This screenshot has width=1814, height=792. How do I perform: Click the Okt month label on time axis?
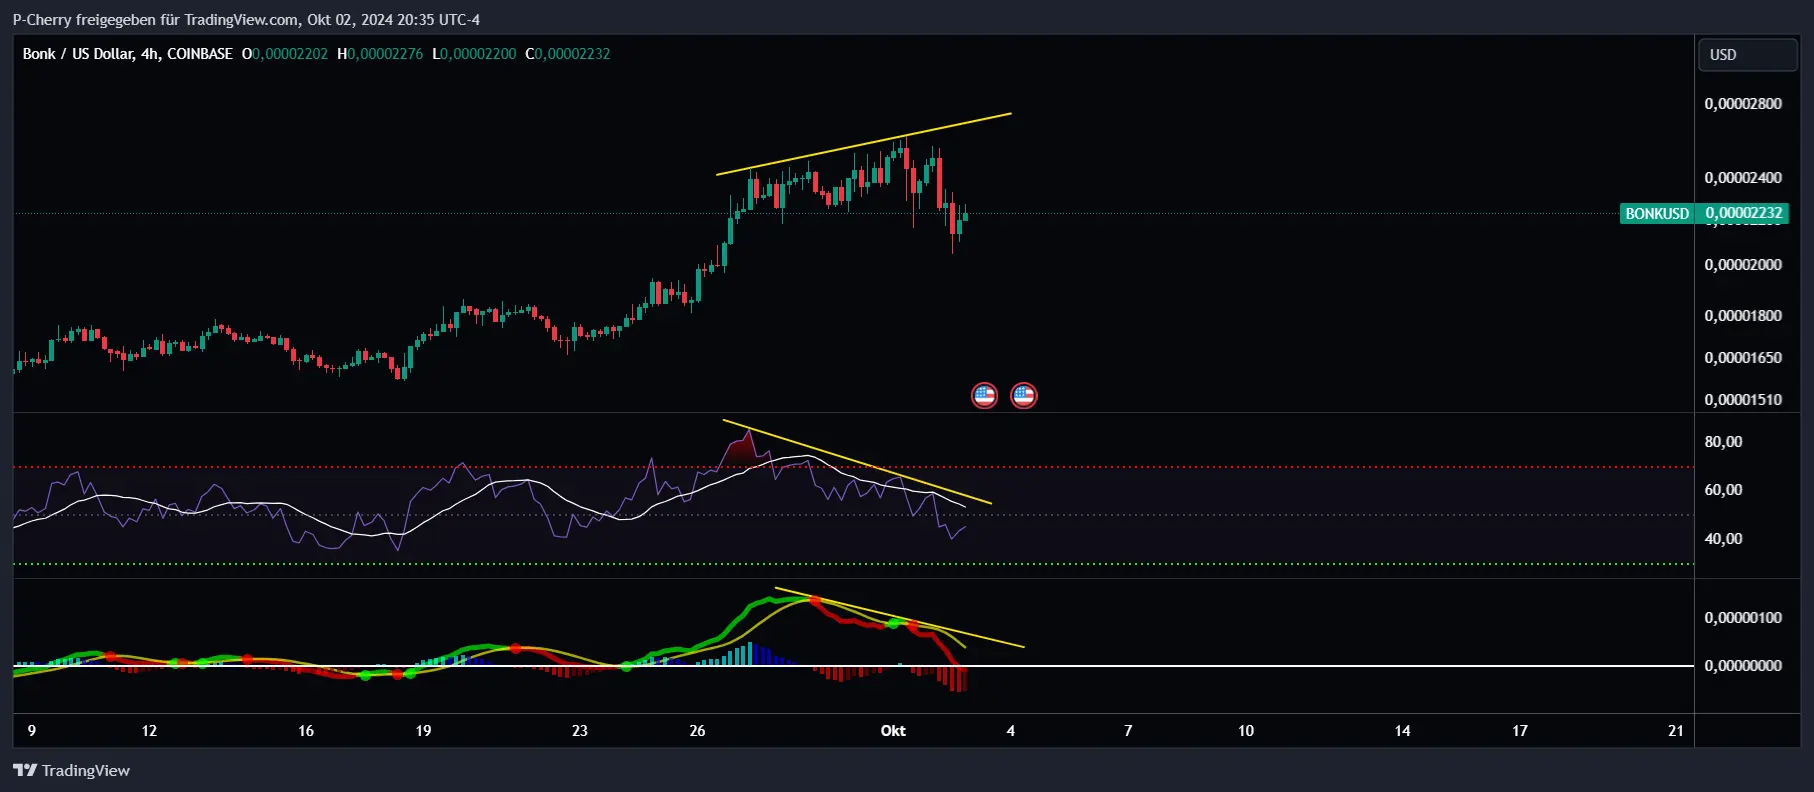pos(893,731)
